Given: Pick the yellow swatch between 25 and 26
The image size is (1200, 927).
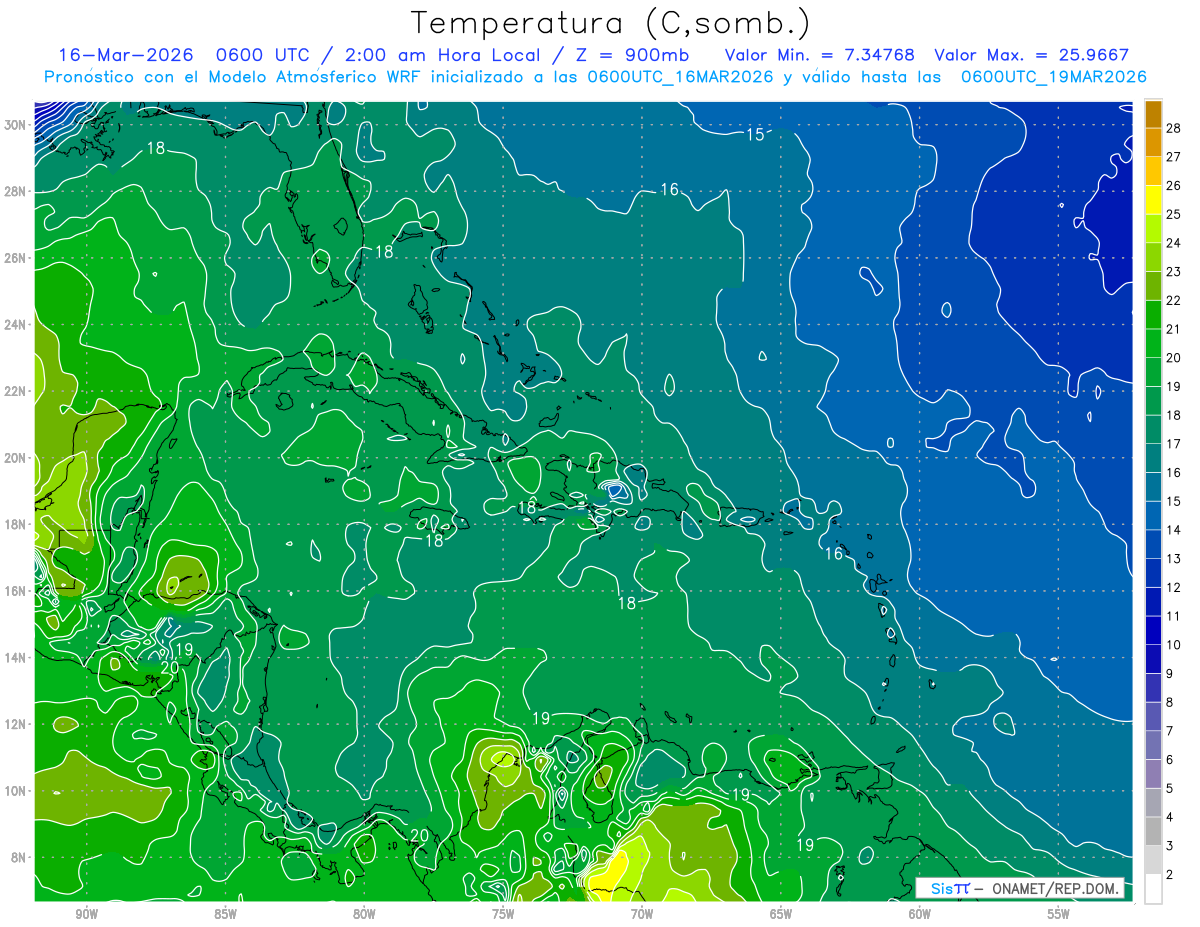Looking at the screenshot, I should point(1153,201).
